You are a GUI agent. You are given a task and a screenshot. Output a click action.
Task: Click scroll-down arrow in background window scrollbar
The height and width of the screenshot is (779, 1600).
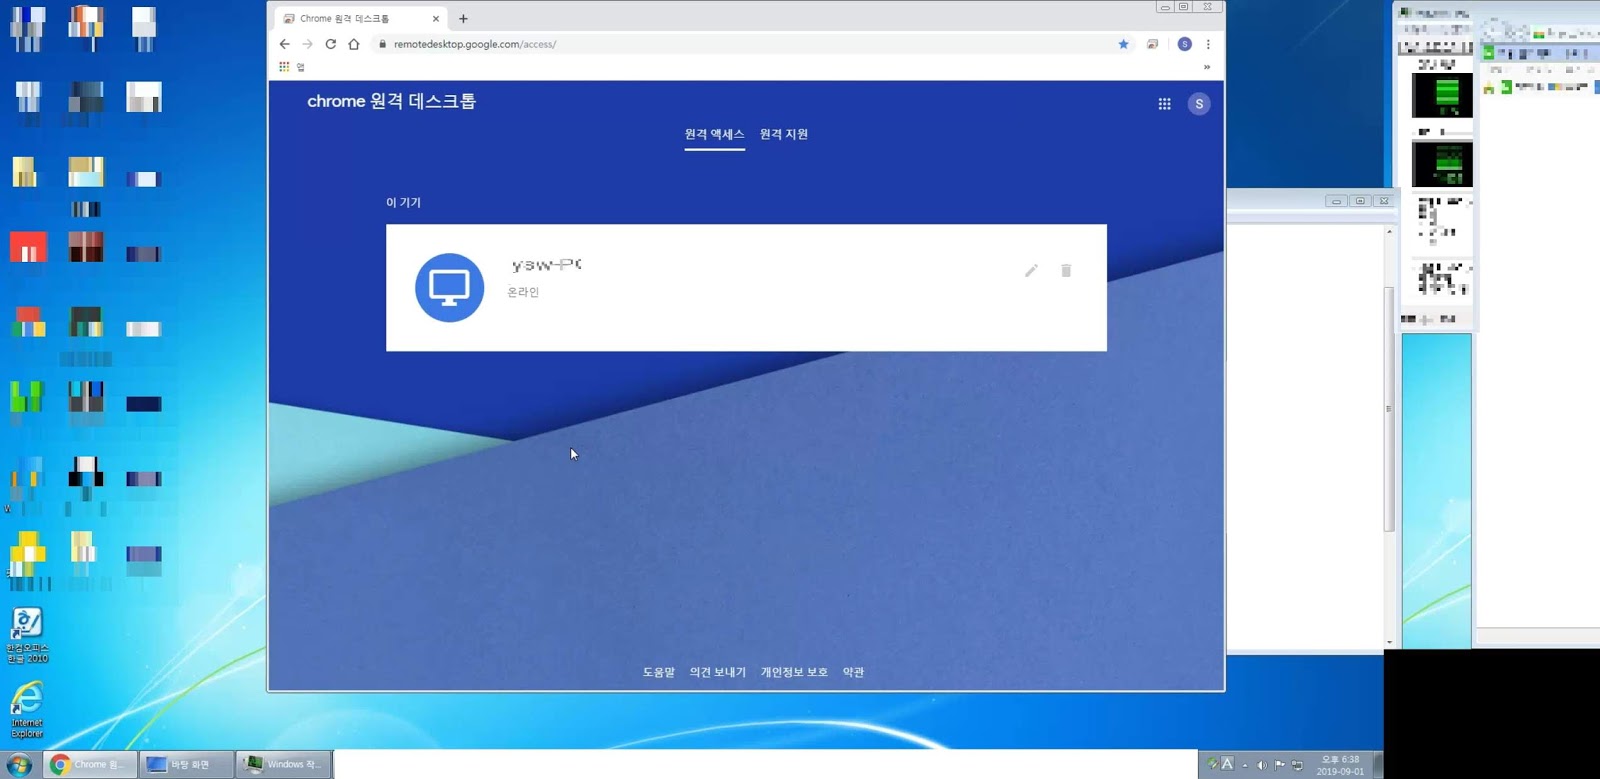[1389, 642]
